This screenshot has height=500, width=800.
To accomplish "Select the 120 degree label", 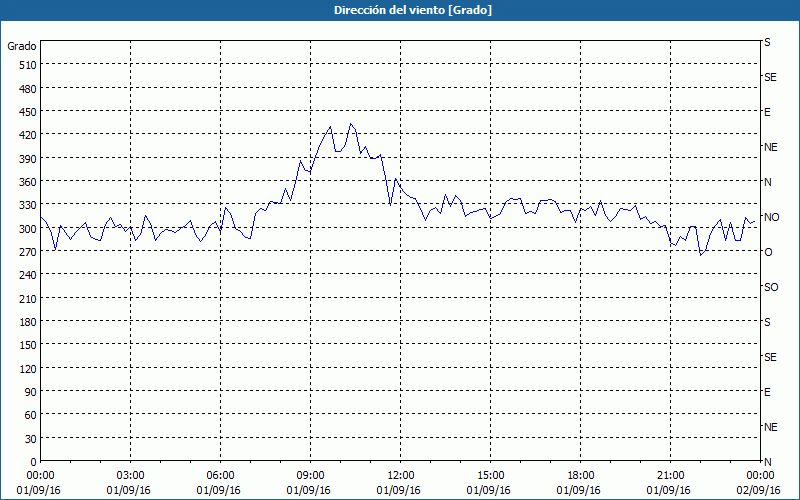I will pyautogui.click(x=28, y=368).
